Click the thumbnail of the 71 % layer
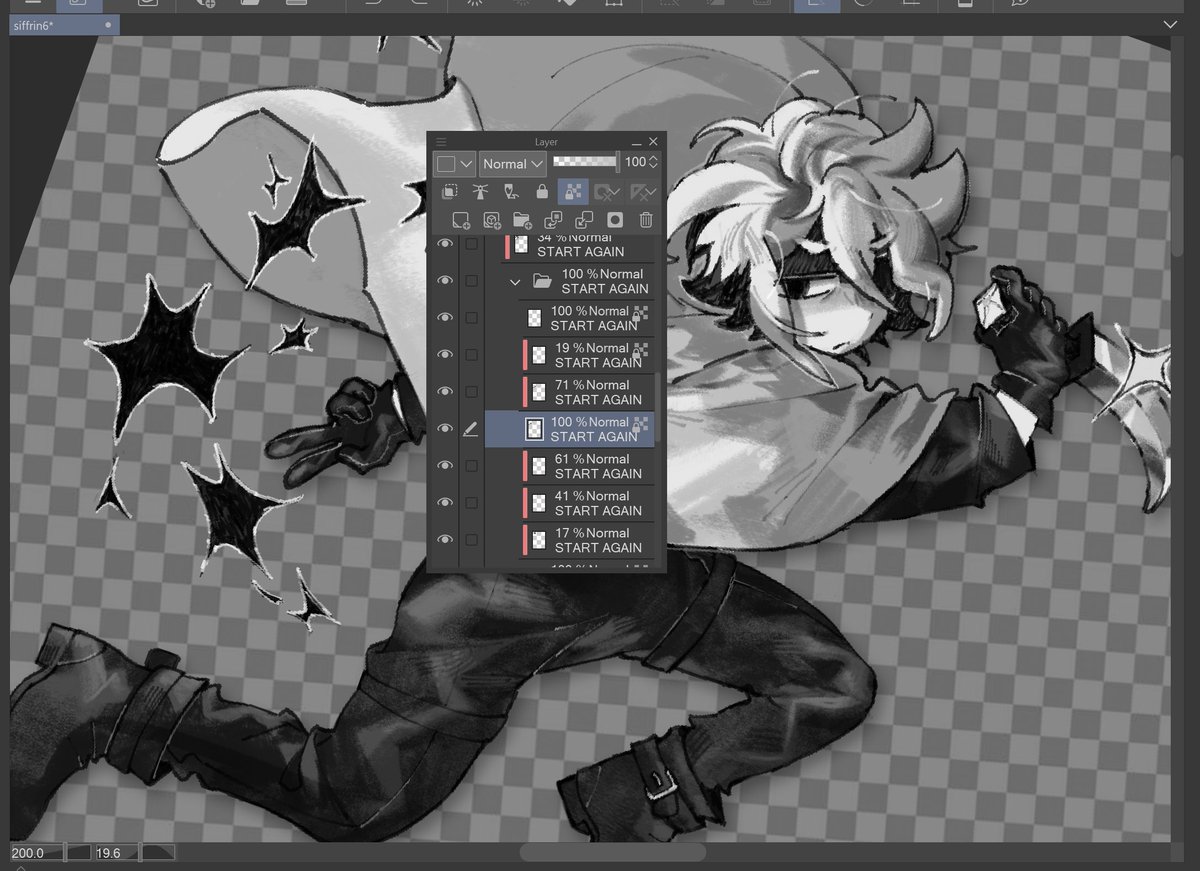Screen dimensions: 1200x871 pyautogui.click(x=539, y=392)
